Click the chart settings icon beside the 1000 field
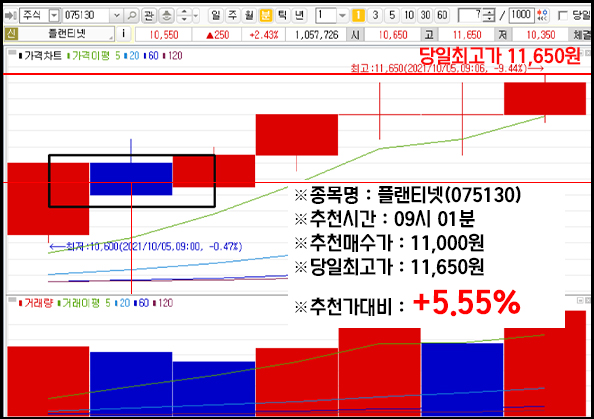The height and width of the screenshot is (419, 594). pos(542,16)
